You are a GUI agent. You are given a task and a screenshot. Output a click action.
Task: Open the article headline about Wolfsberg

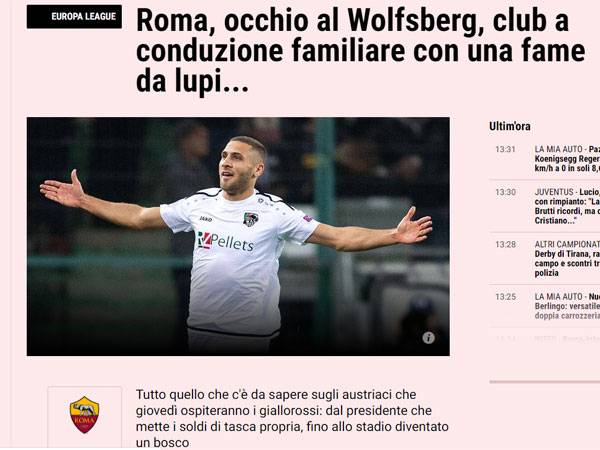point(360,51)
